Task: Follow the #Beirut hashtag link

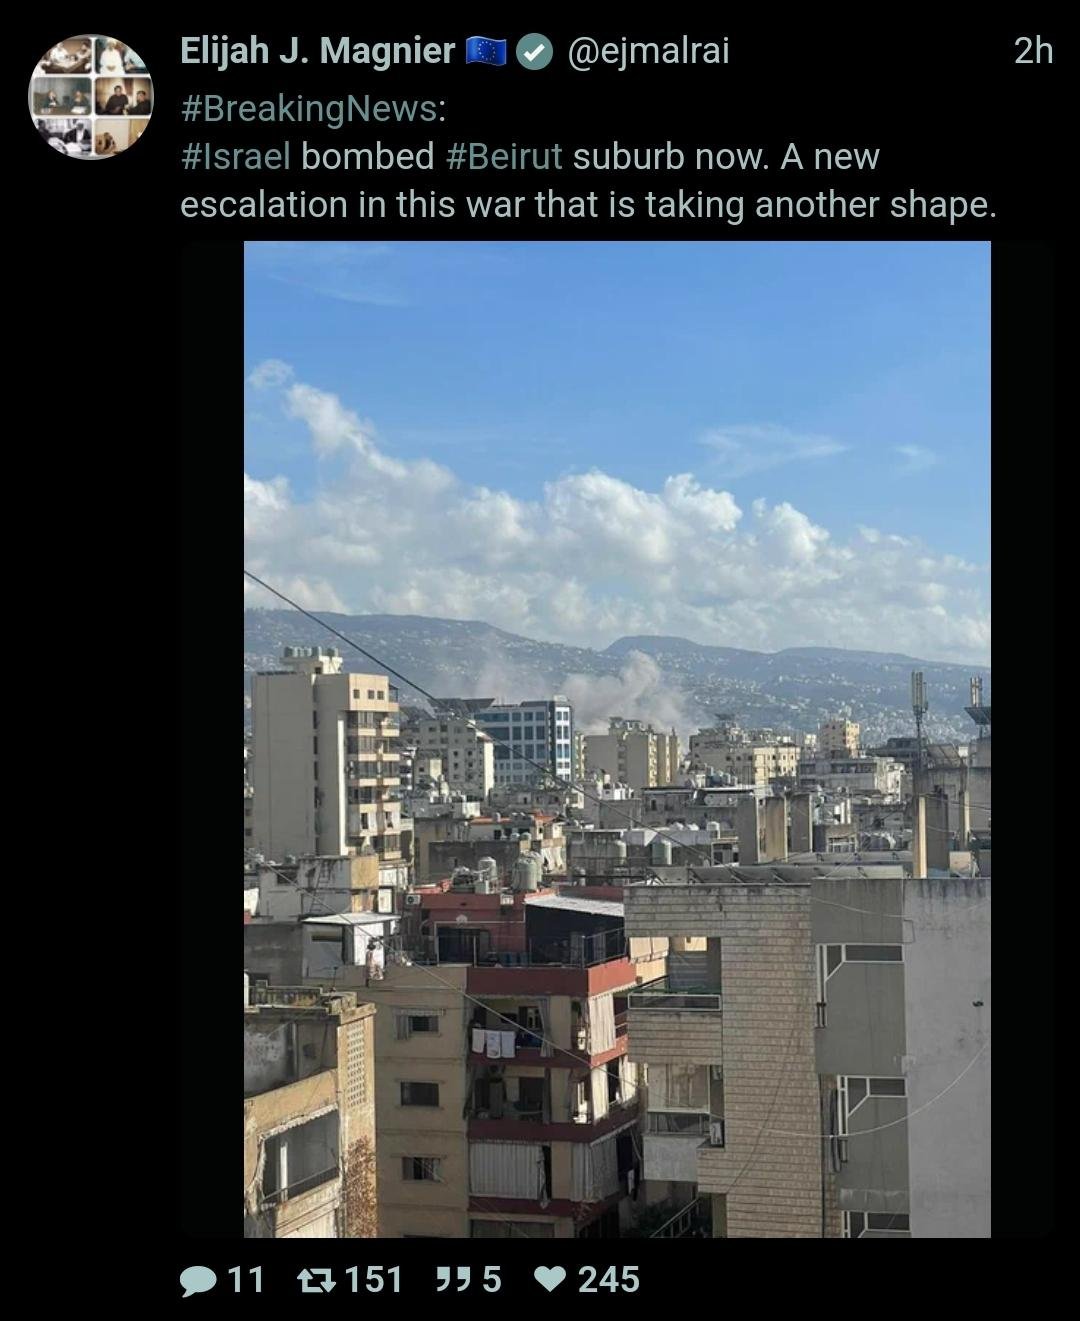Action: [x=504, y=157]
